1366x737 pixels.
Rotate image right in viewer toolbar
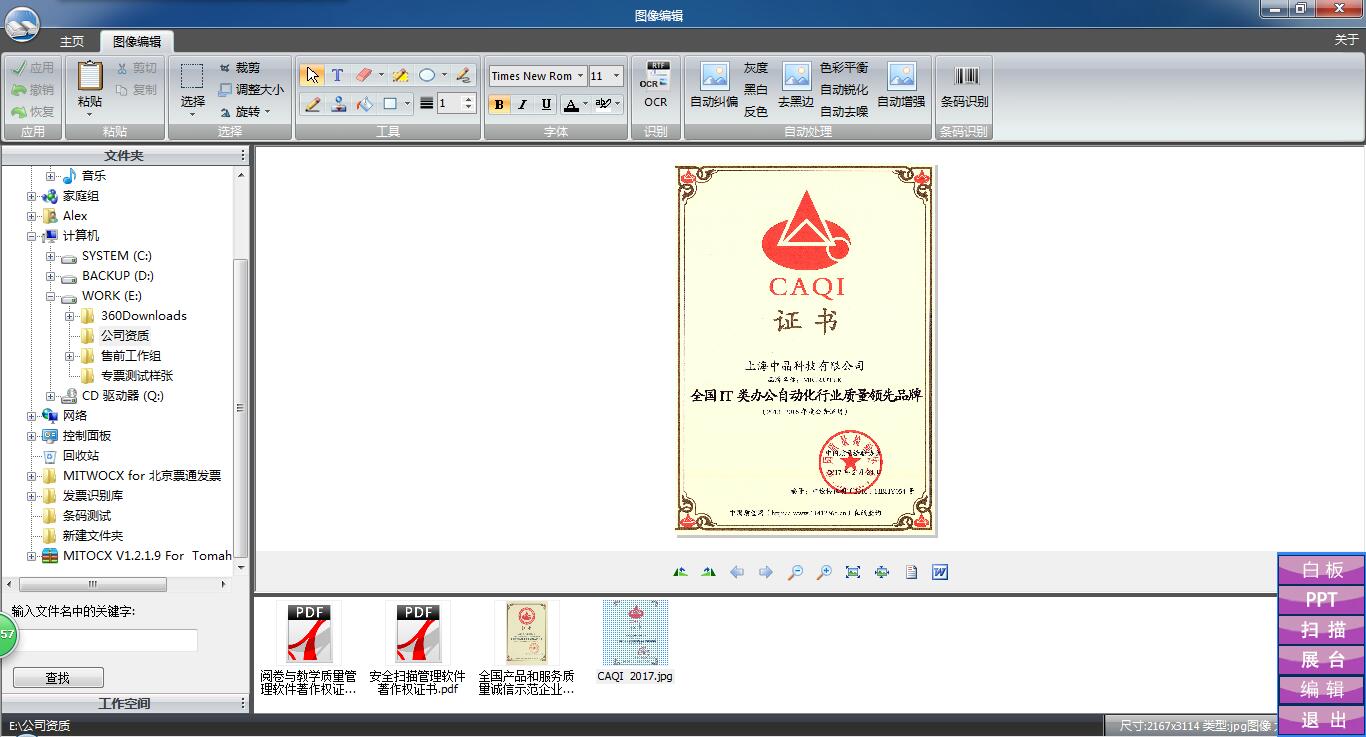709,572
